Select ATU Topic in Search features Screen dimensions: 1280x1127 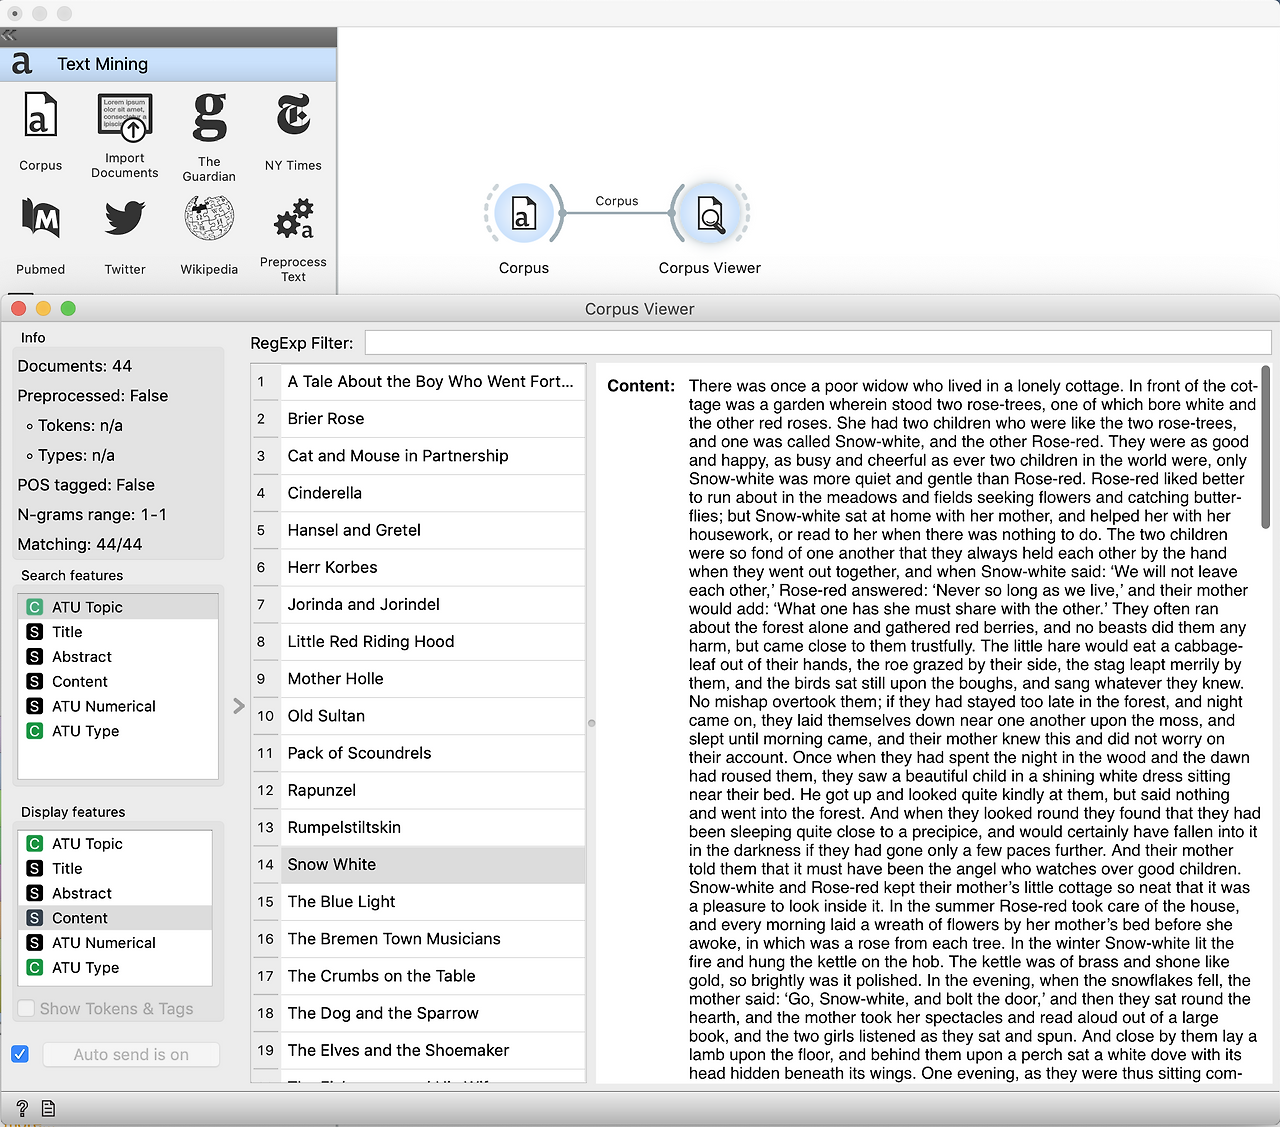(x=118, y=607)
